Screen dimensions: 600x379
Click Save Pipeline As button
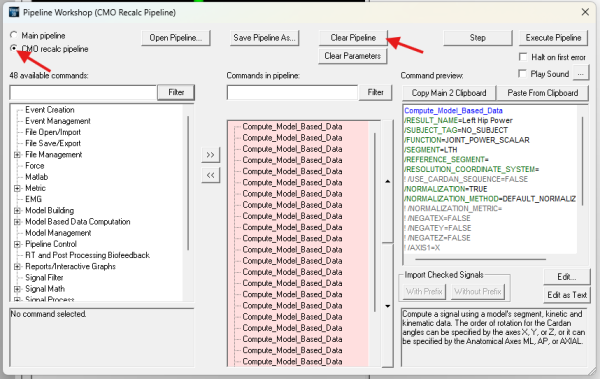click(x=264, y=38)
